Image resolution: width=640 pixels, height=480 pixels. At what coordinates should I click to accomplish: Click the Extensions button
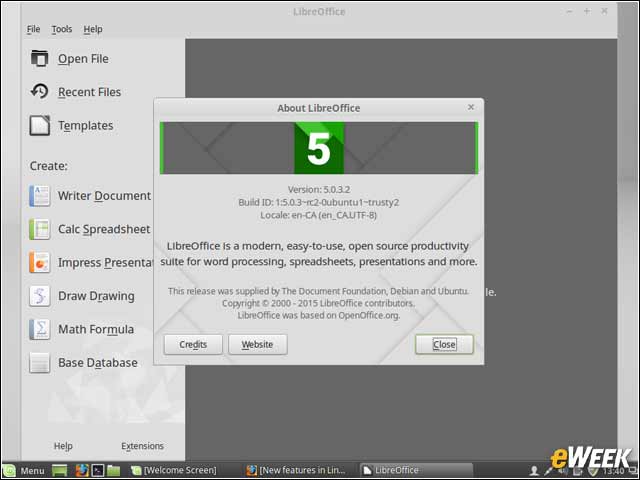click(x=142, y=446)
